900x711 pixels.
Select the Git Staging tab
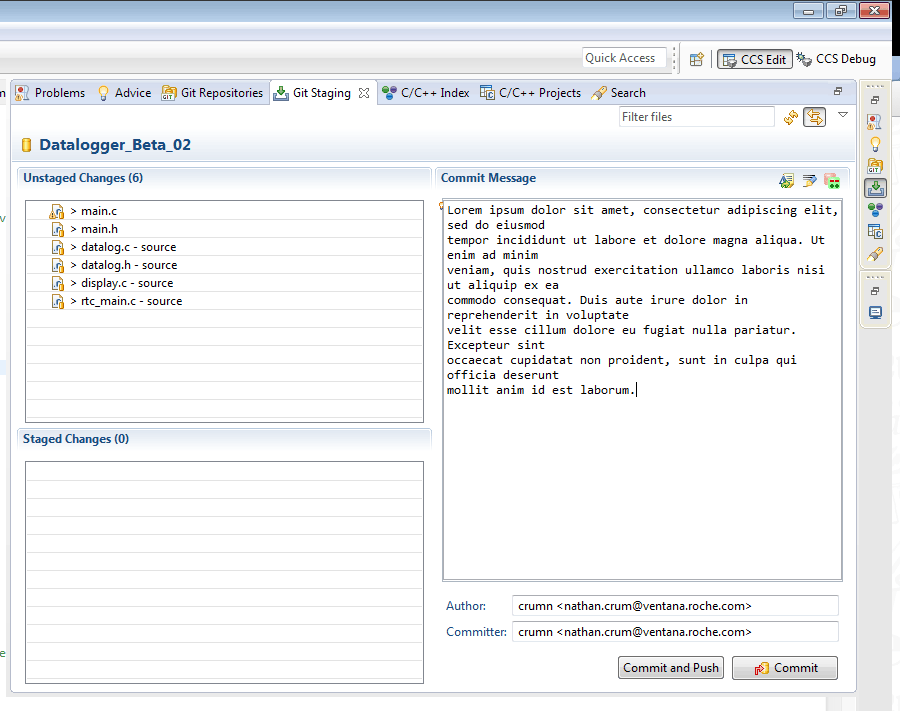point(313,93)
